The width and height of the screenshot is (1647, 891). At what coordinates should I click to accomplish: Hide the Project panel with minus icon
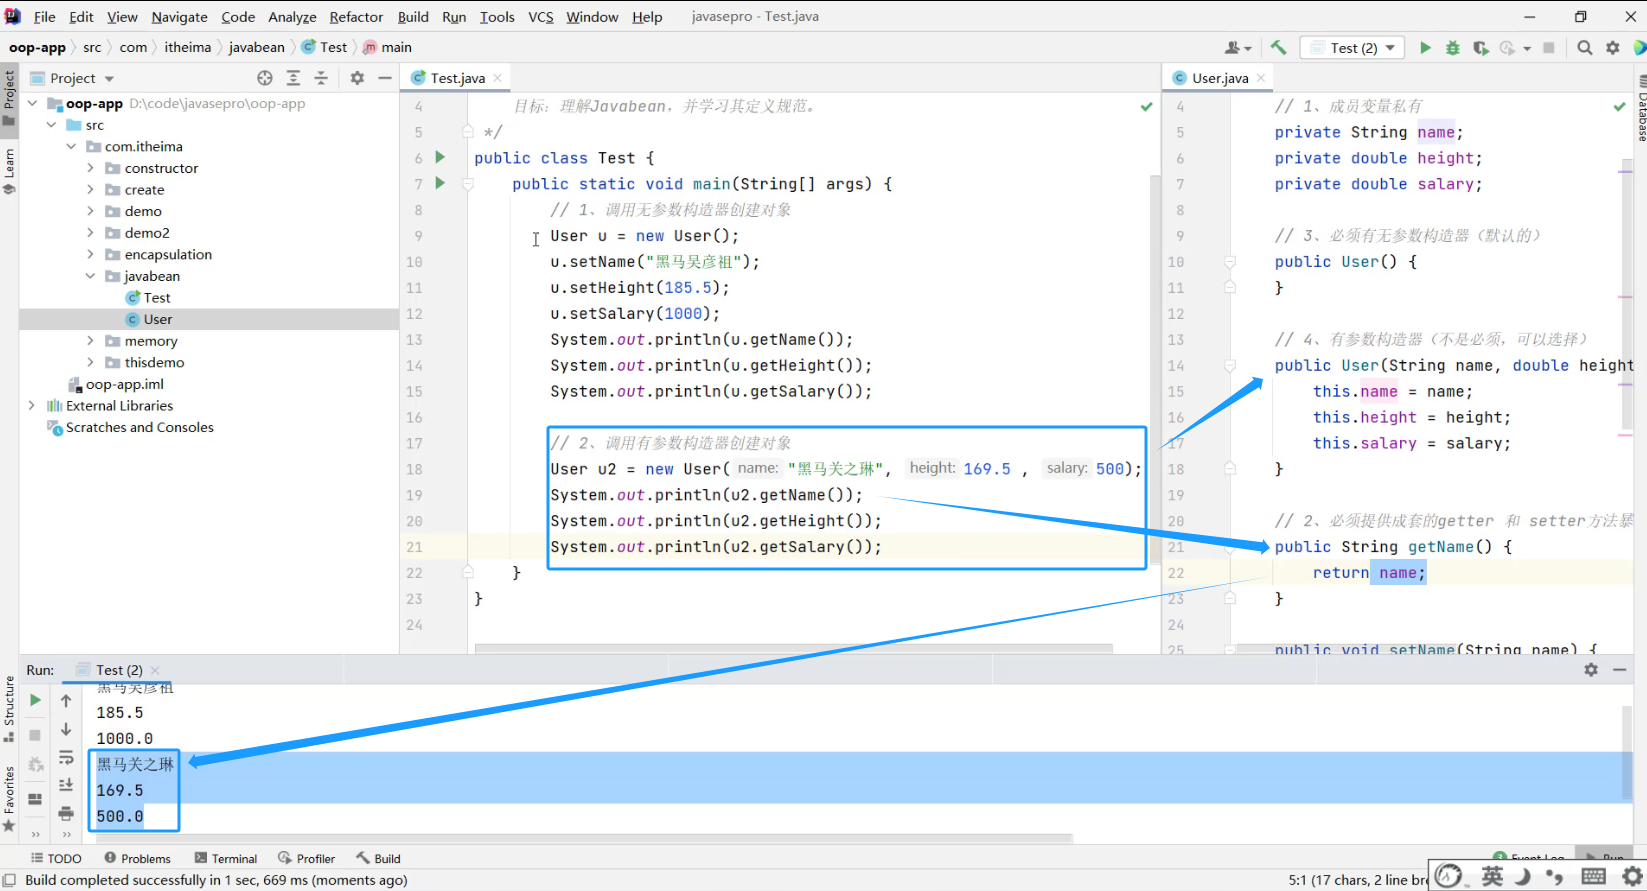click(x=385, y=78)
